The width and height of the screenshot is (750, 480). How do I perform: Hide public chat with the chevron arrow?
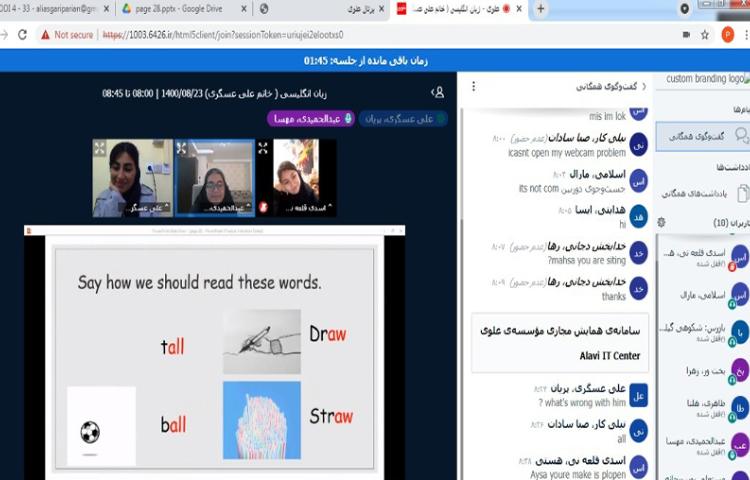tap(644, 87)
